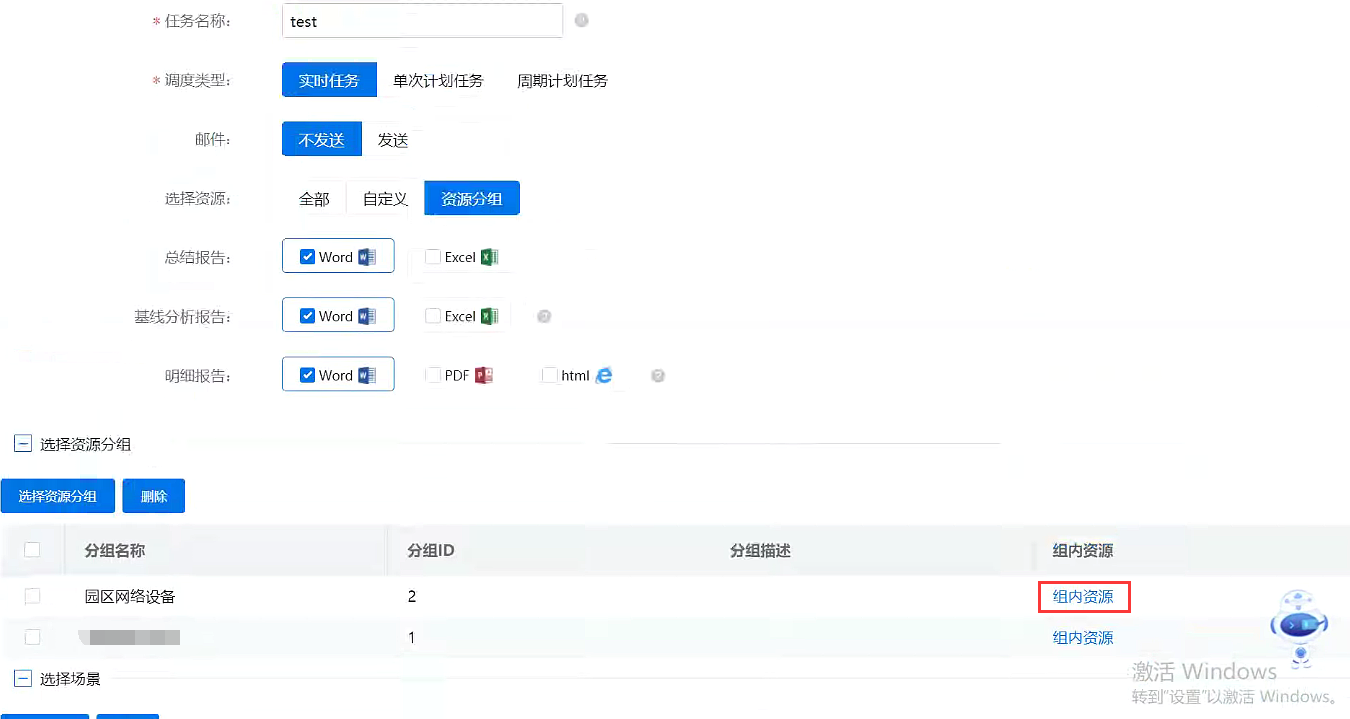Select 资源分组 resources option

pyautogui.click(x=472, y=198)
